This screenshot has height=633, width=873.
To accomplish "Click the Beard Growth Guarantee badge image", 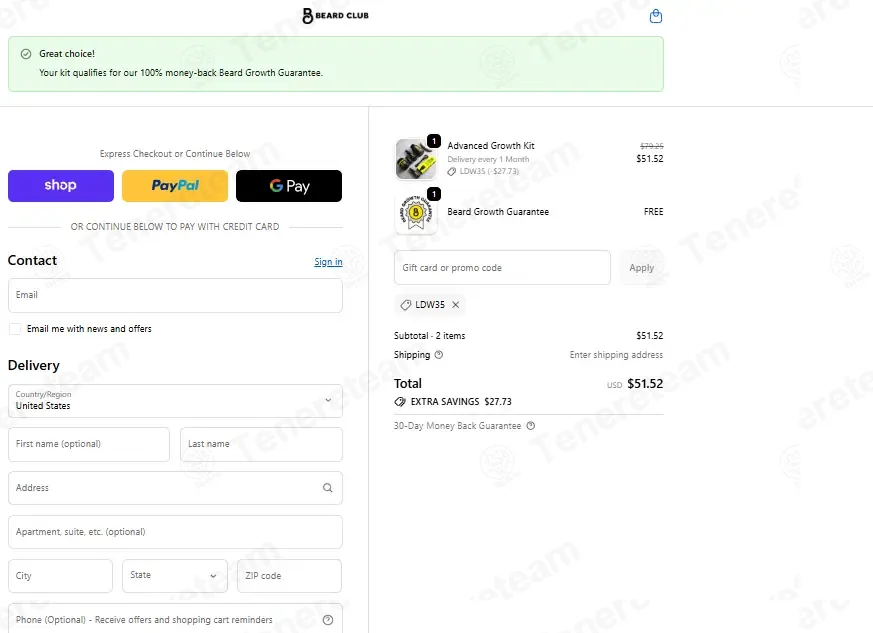I will tap(416, 212).
